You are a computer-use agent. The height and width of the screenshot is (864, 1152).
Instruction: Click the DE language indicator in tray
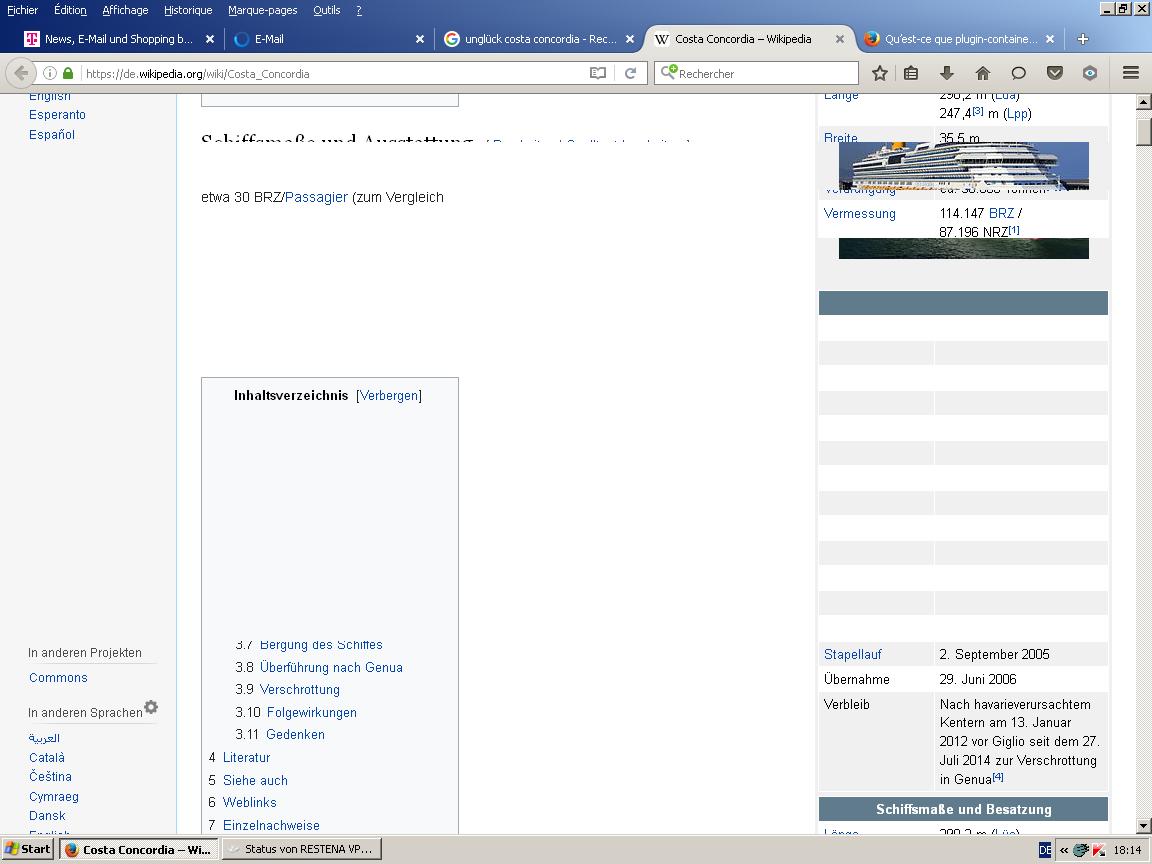coord(1045,850)
